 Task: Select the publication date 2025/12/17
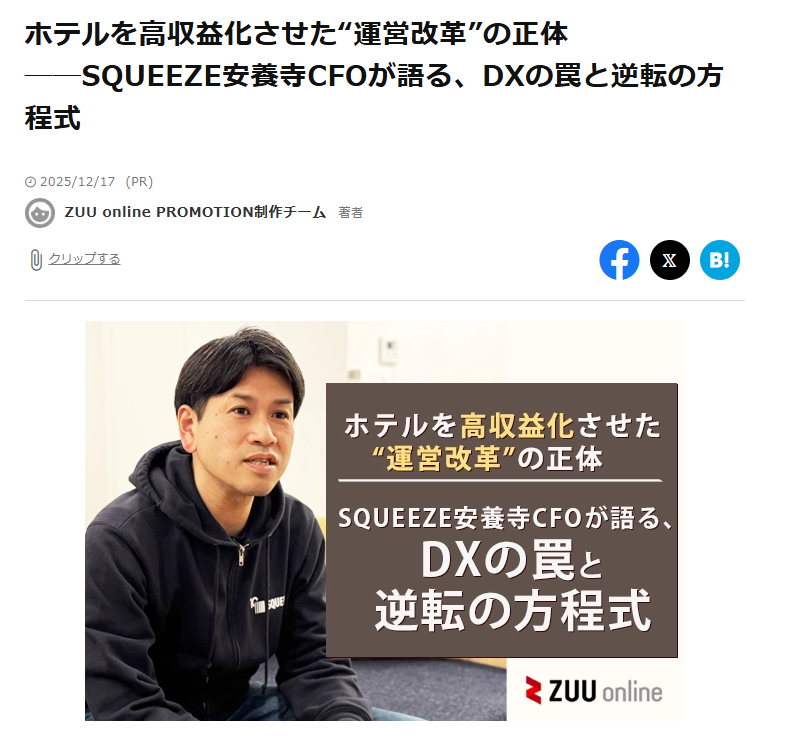[x=78, y=182]
